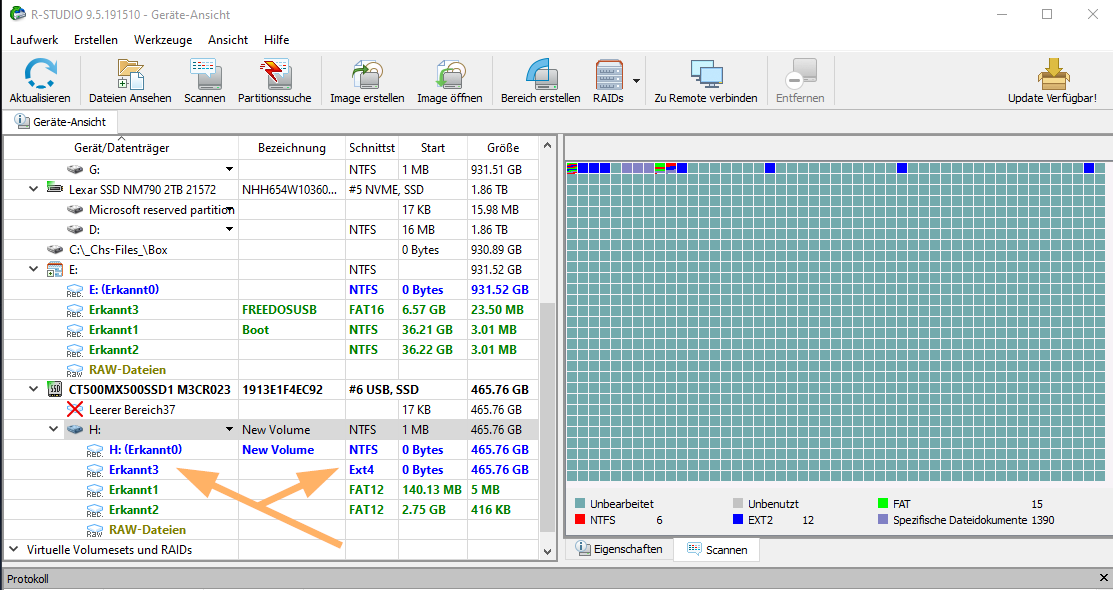Click scroll-down arrow of device list
Image resolution: width=1113 pixels, height=590 pixels.
click(x=547, y=551)
